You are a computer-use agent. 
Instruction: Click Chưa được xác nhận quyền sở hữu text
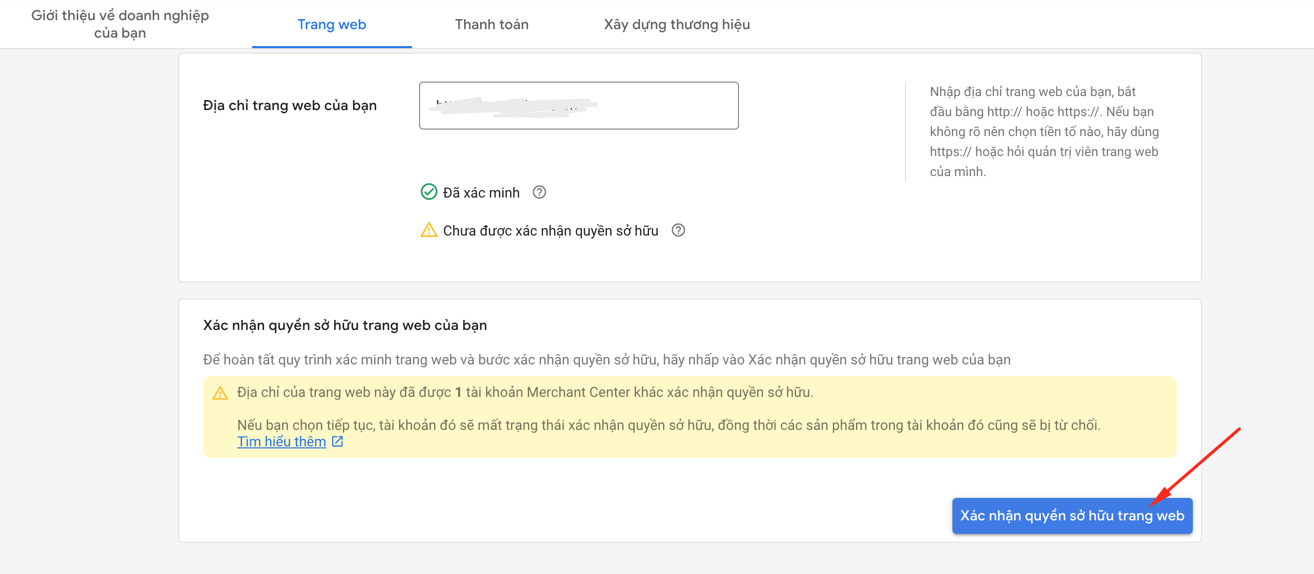550,231
